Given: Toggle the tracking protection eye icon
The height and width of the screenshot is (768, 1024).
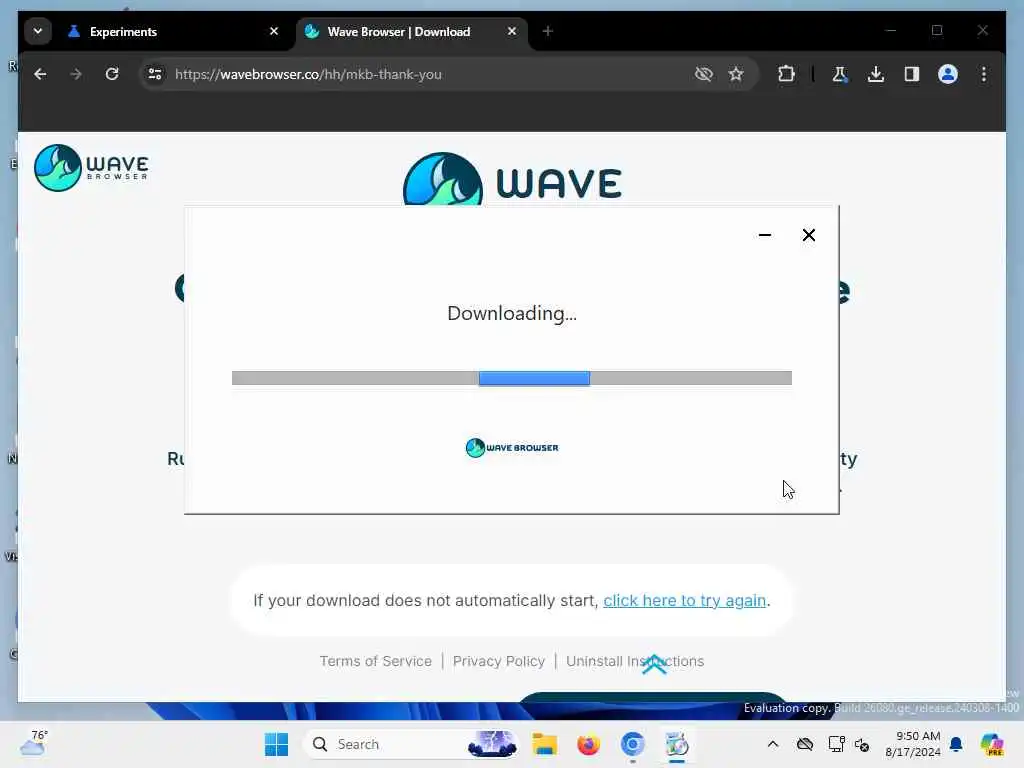Looking at the screenshot, I should [x=704, y=74].
